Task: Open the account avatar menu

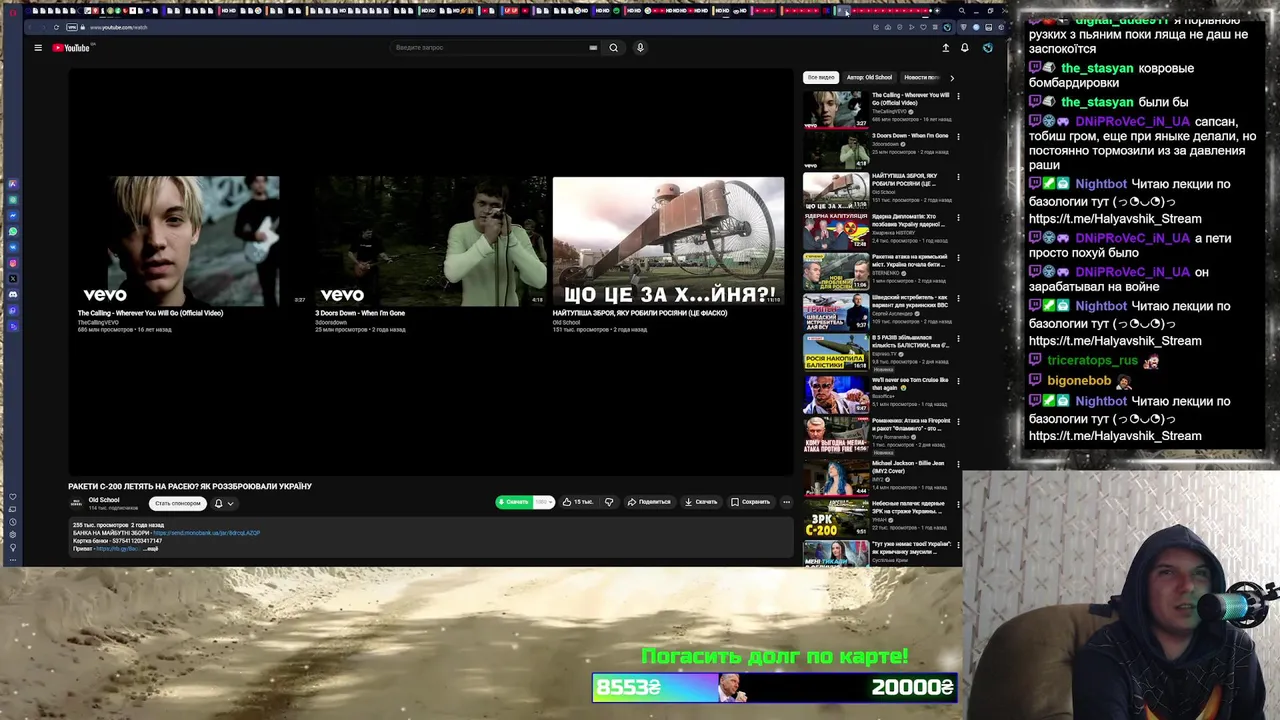Action: point(987,47)
